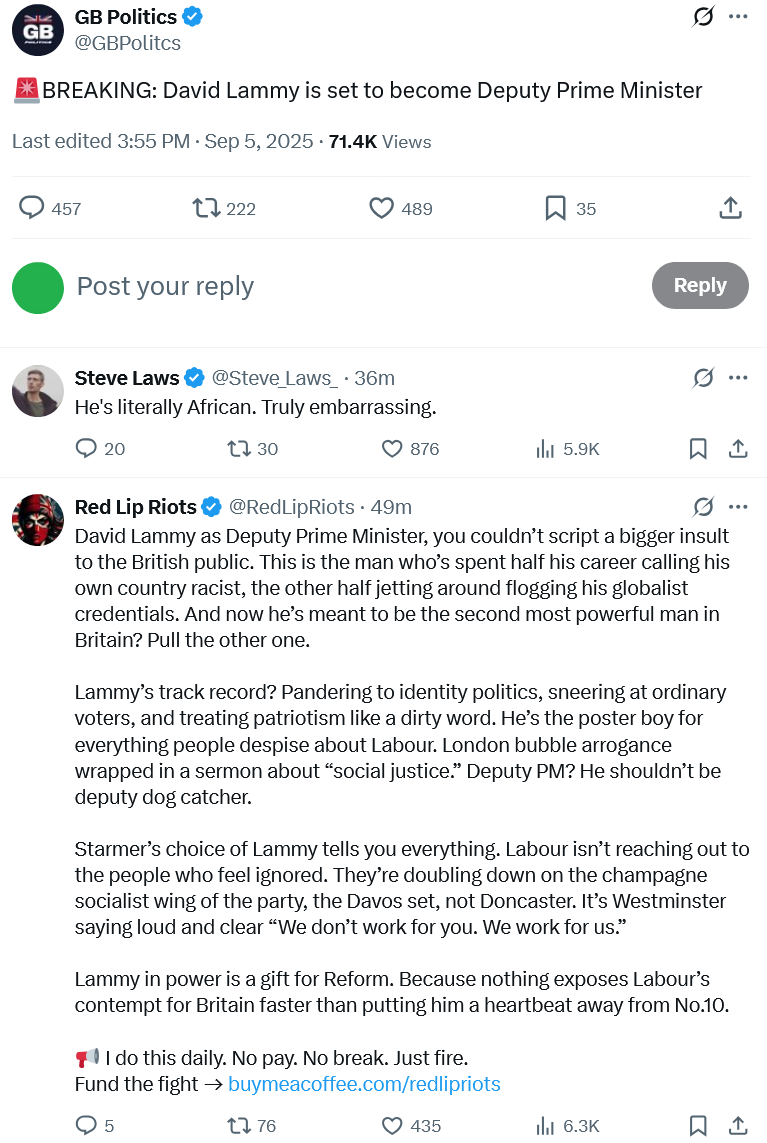Like the GB Politics main post

click(382, 208)
